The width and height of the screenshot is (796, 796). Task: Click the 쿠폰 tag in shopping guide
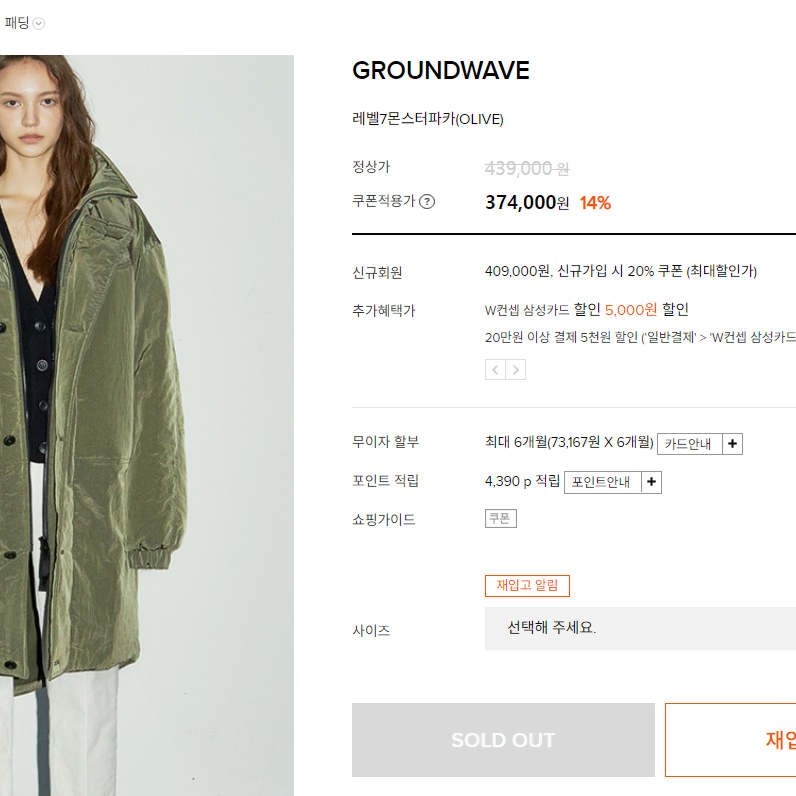(501, 518)
